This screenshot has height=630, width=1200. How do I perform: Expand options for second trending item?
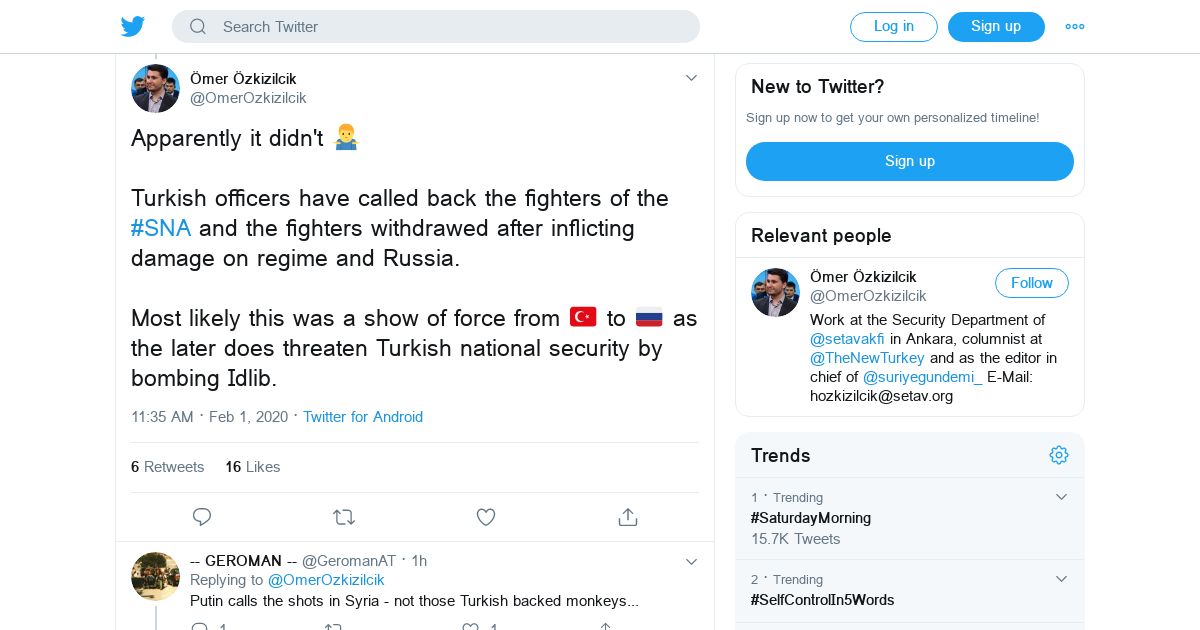pos(1062,579)
